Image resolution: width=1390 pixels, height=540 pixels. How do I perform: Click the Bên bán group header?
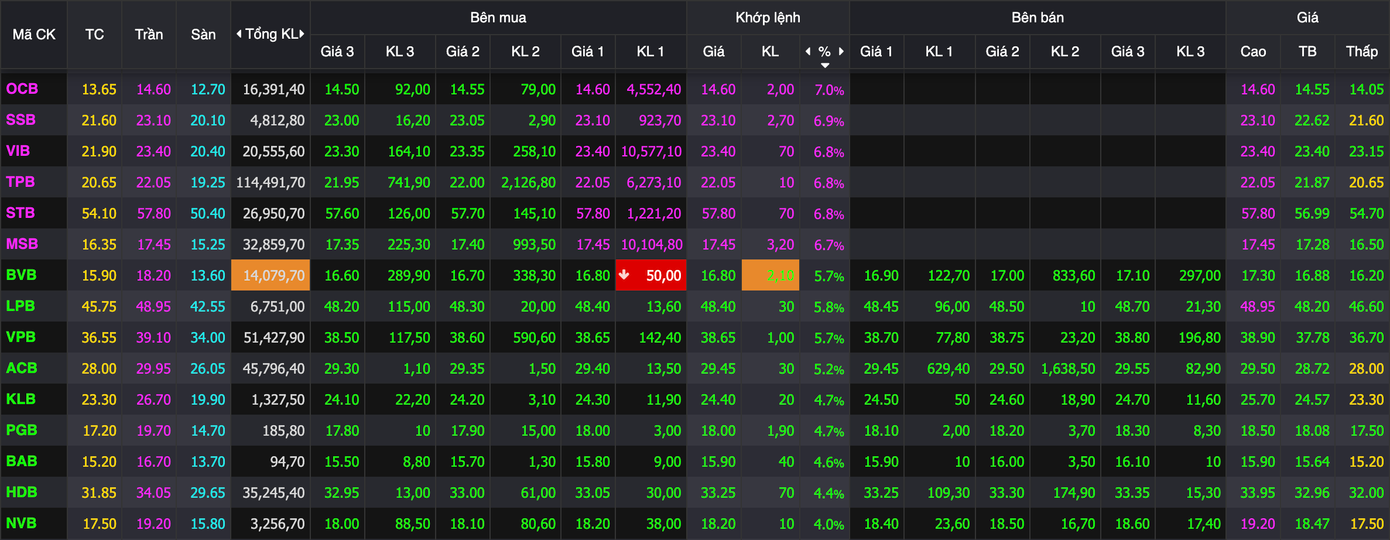[1037, 17]
